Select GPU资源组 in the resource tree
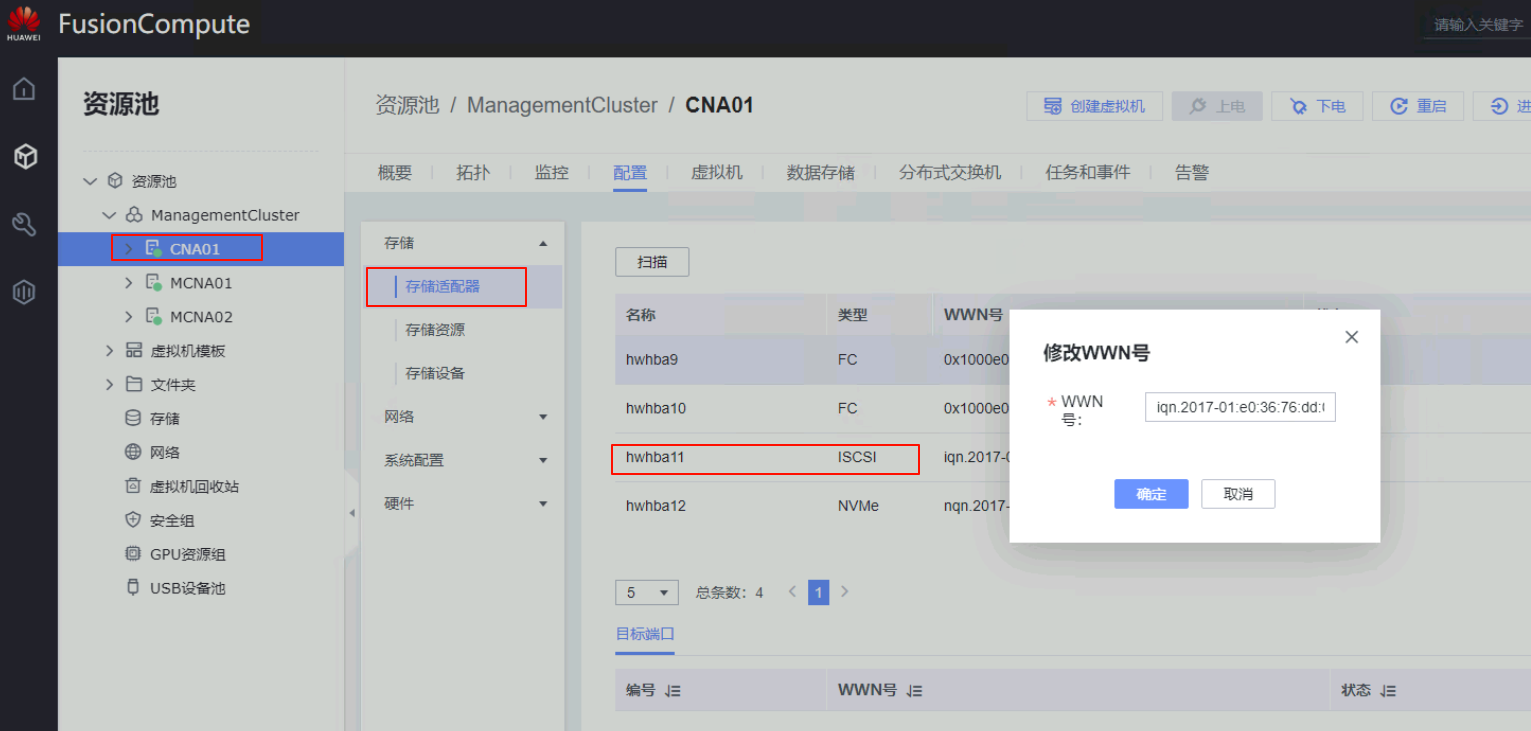The image size is (1531, 731). 187,554
